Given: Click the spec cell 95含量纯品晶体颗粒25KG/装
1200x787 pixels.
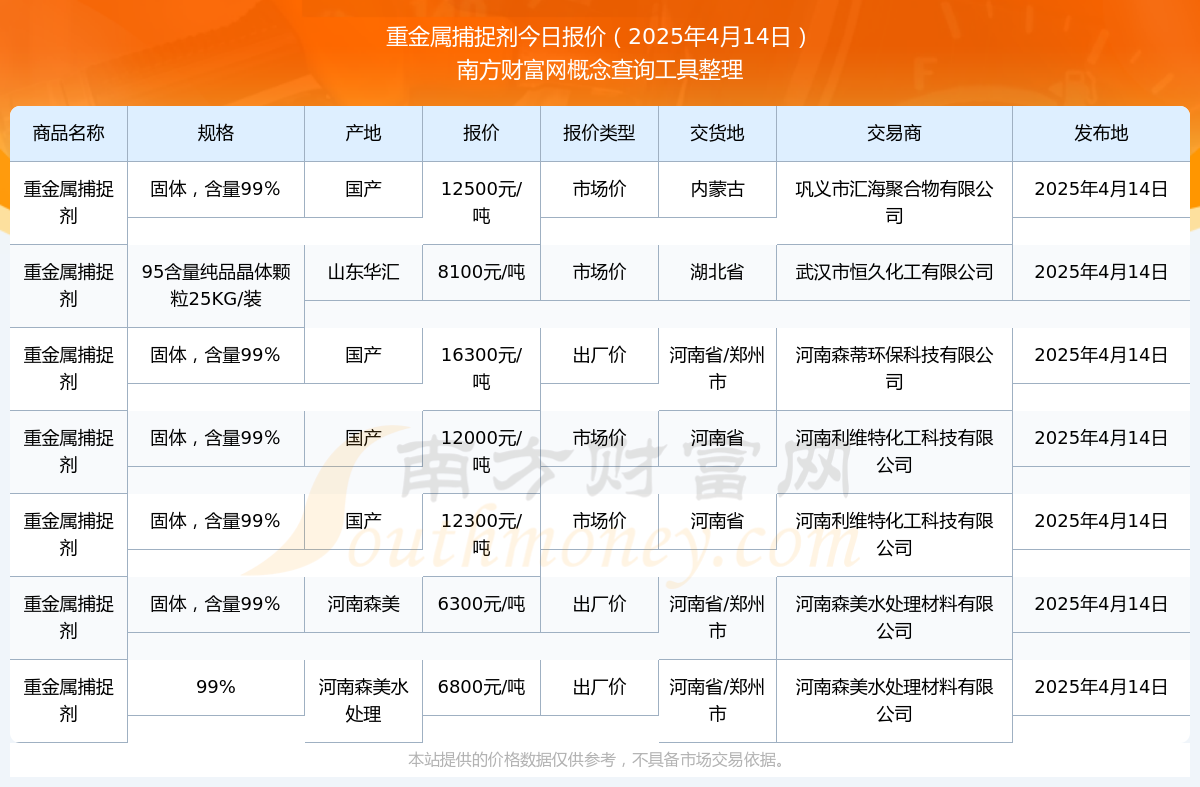Looking at the screenshot, I should tap(216, 285).
